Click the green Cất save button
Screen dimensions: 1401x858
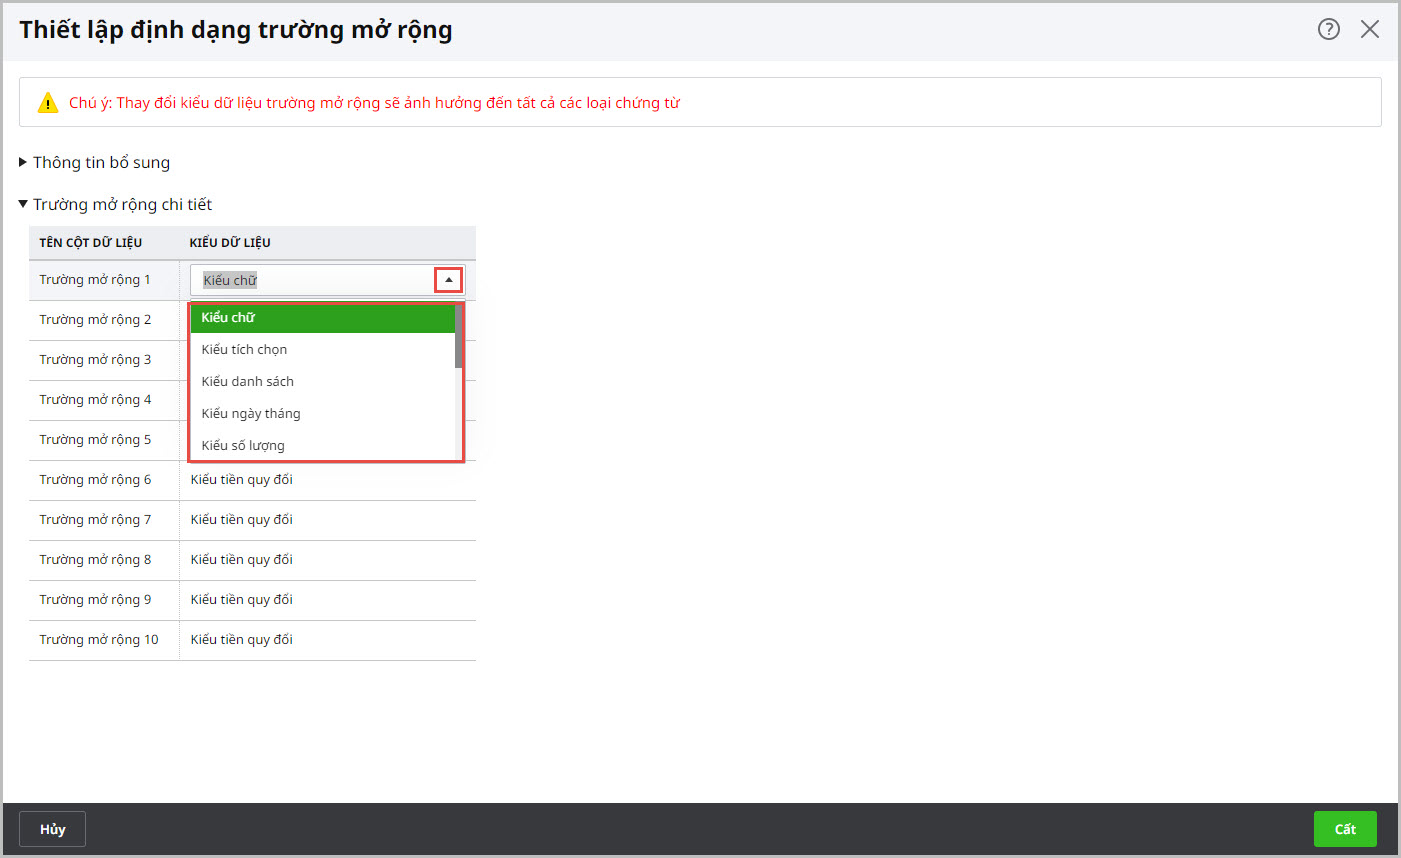coord(1344,829)
